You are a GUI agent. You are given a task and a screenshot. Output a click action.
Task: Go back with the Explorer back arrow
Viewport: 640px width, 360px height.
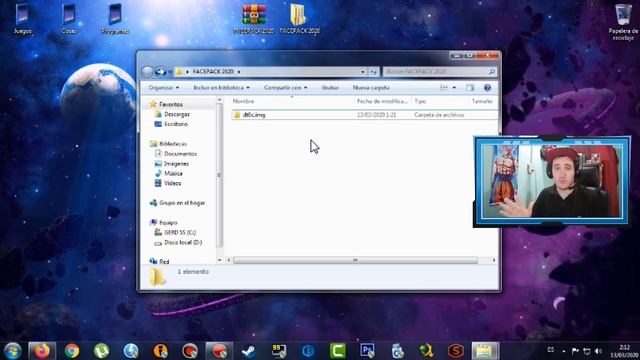pyautogui.click(x=147, y=72)
